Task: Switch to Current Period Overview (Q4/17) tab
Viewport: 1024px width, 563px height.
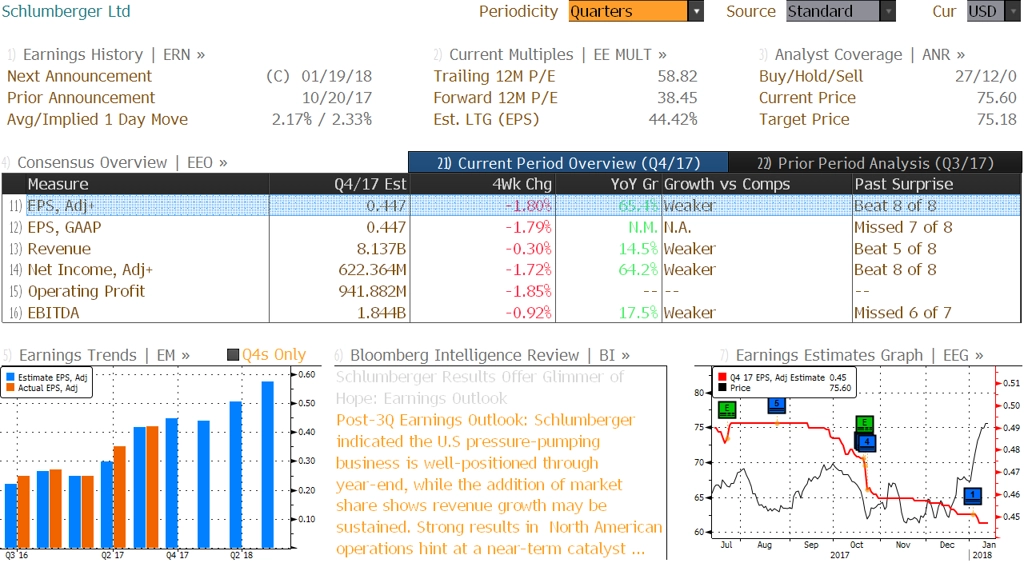Action: (x=568, y=163)
